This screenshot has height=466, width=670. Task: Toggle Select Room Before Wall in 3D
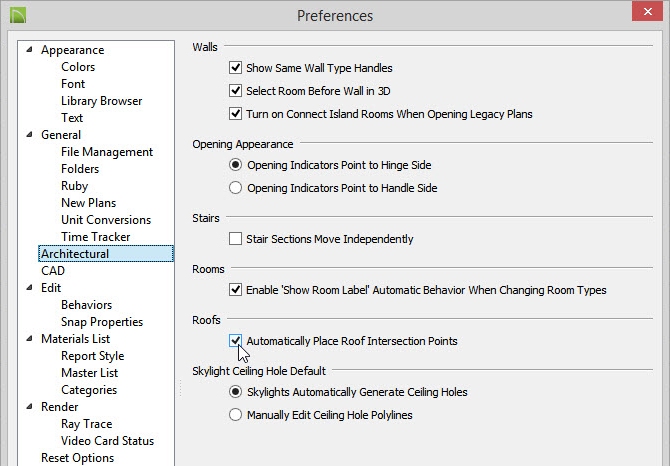click(235, 91)
